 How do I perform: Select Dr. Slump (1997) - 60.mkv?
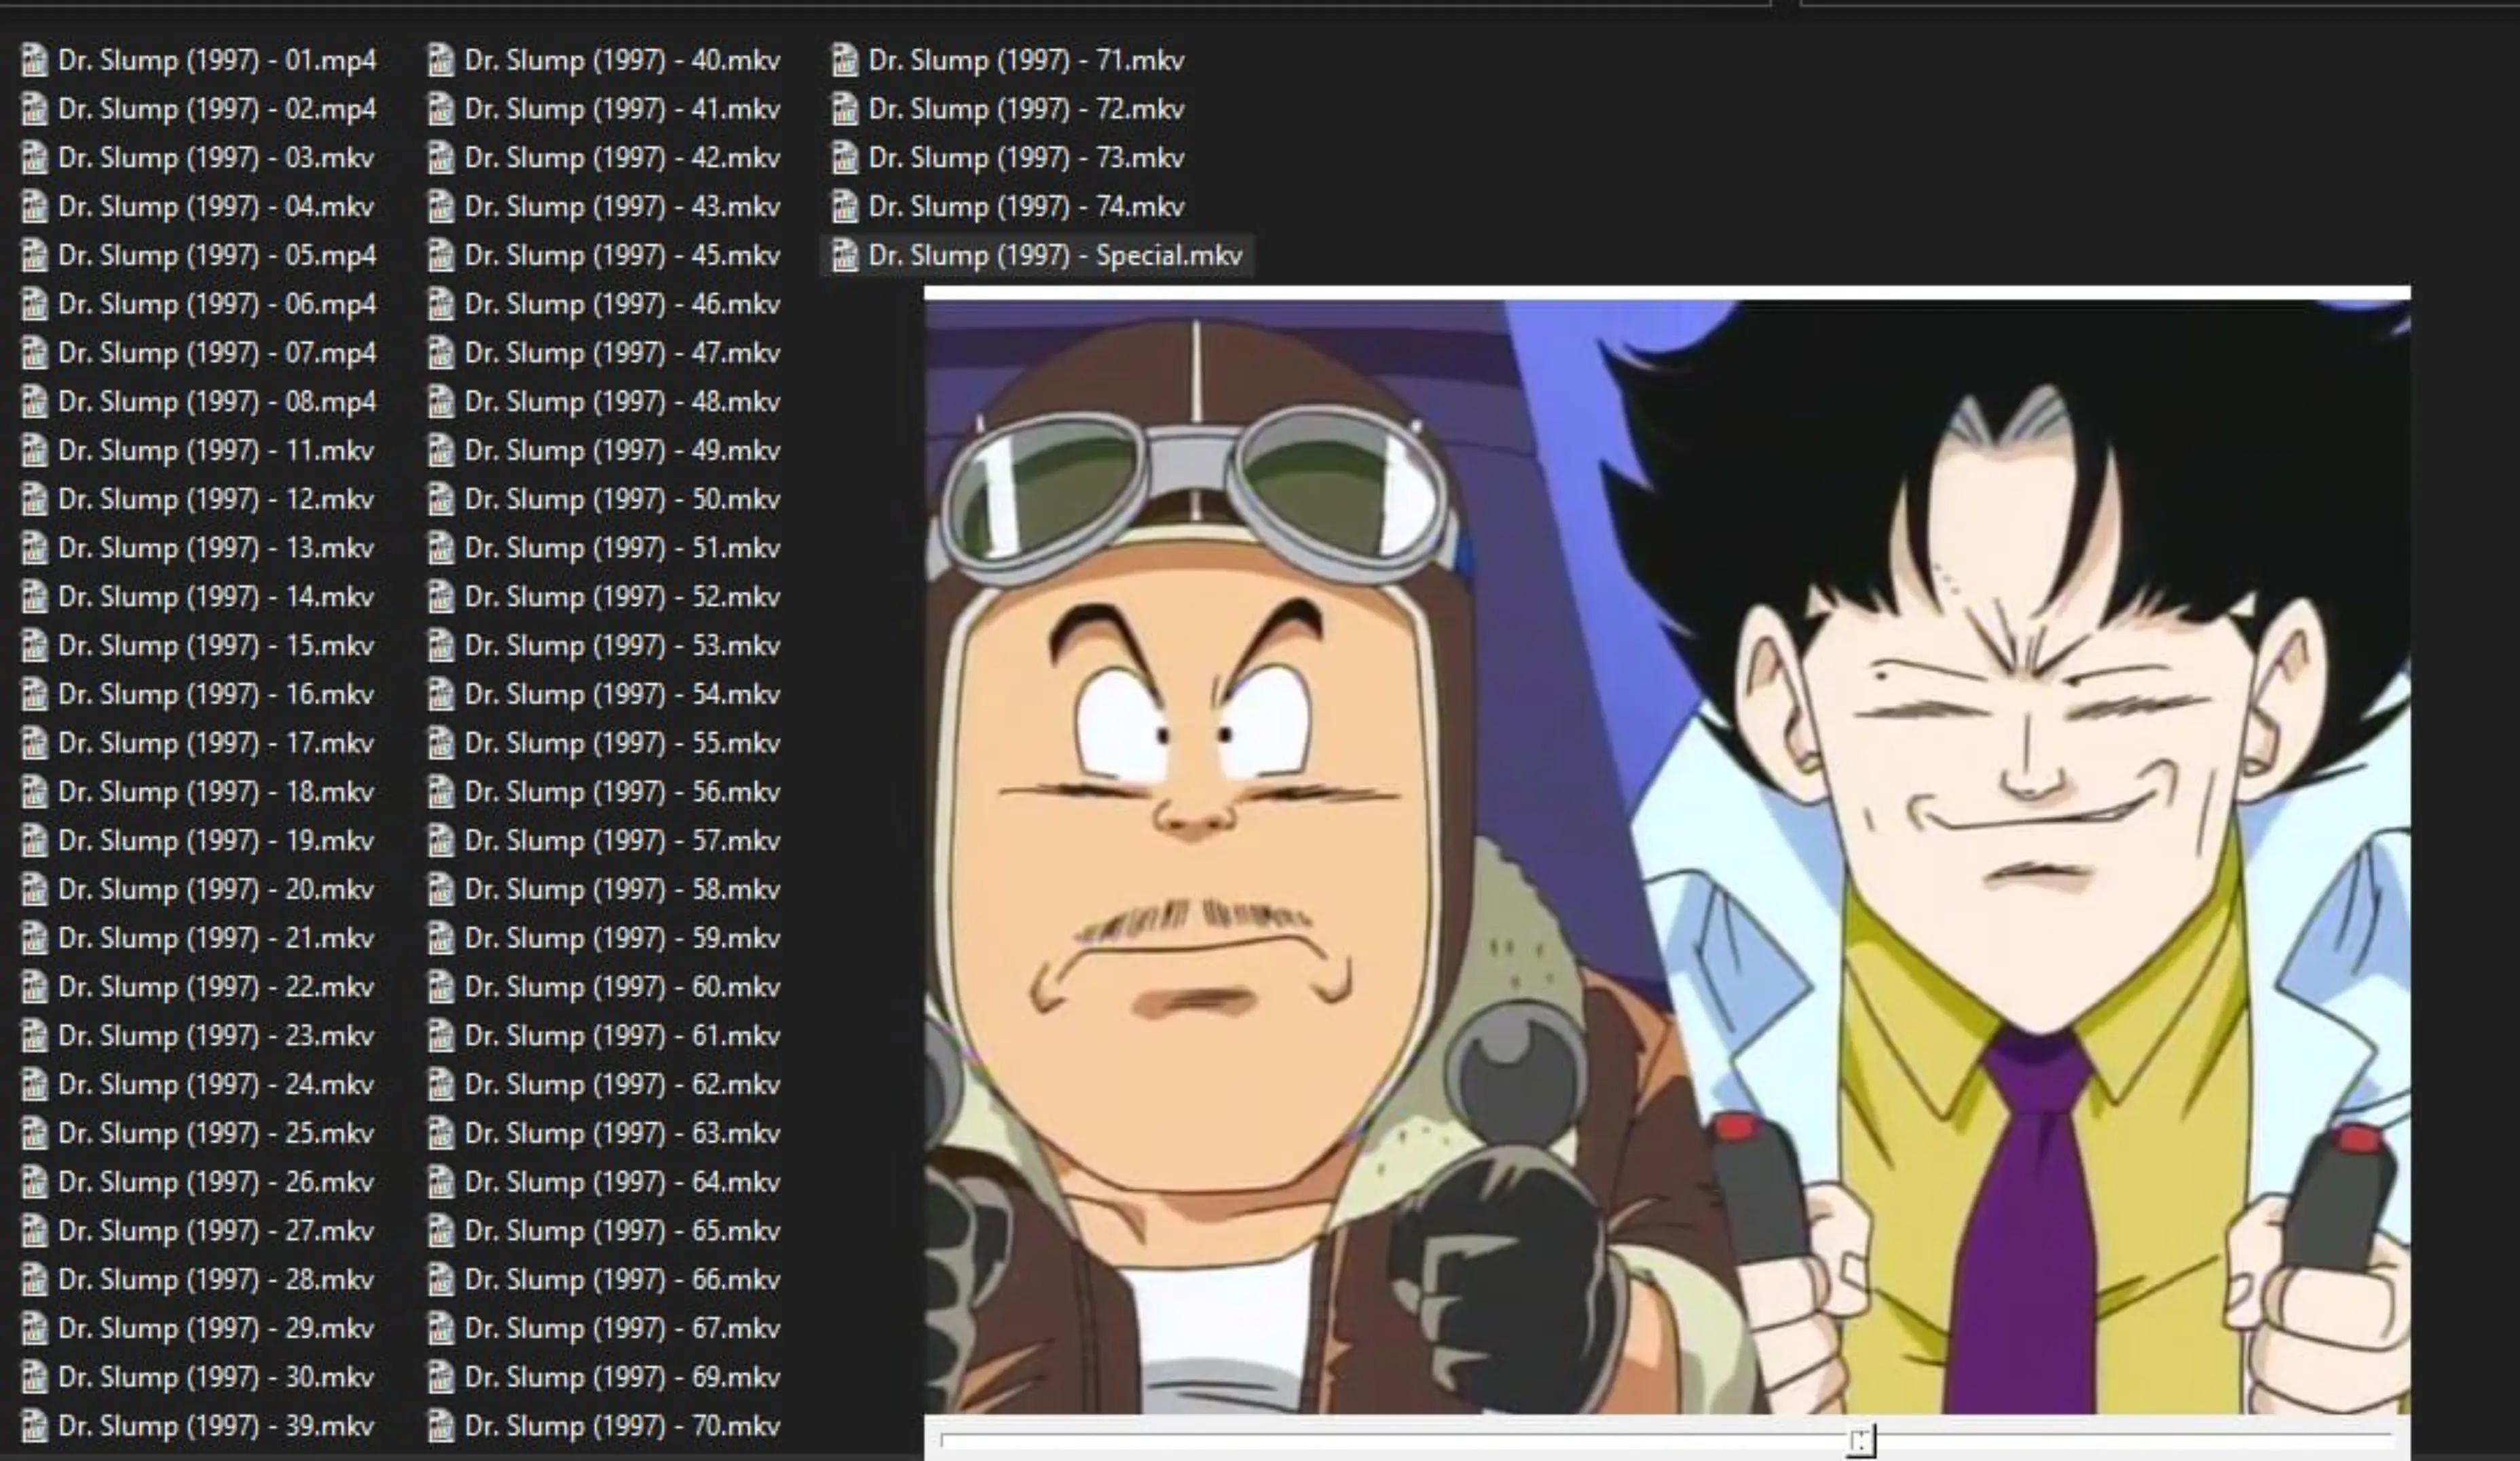(x=604, y=987)
